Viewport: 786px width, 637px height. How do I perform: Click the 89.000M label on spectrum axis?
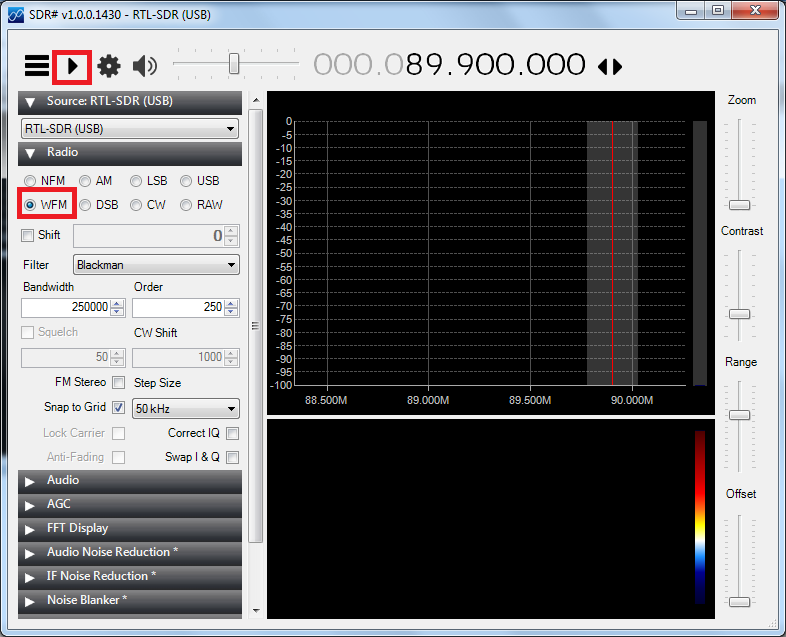[428, 400]
